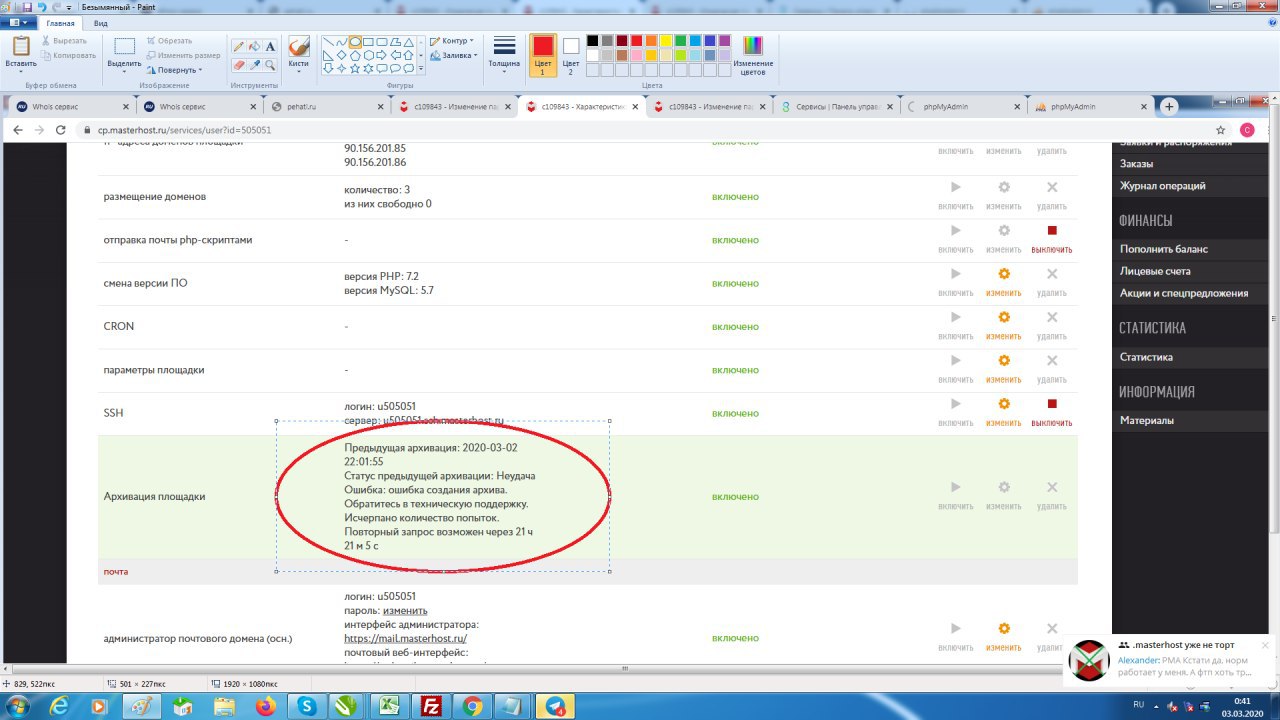Pick the black color swatch
This screenshot has width=1280, height=720.
(593, 41)
